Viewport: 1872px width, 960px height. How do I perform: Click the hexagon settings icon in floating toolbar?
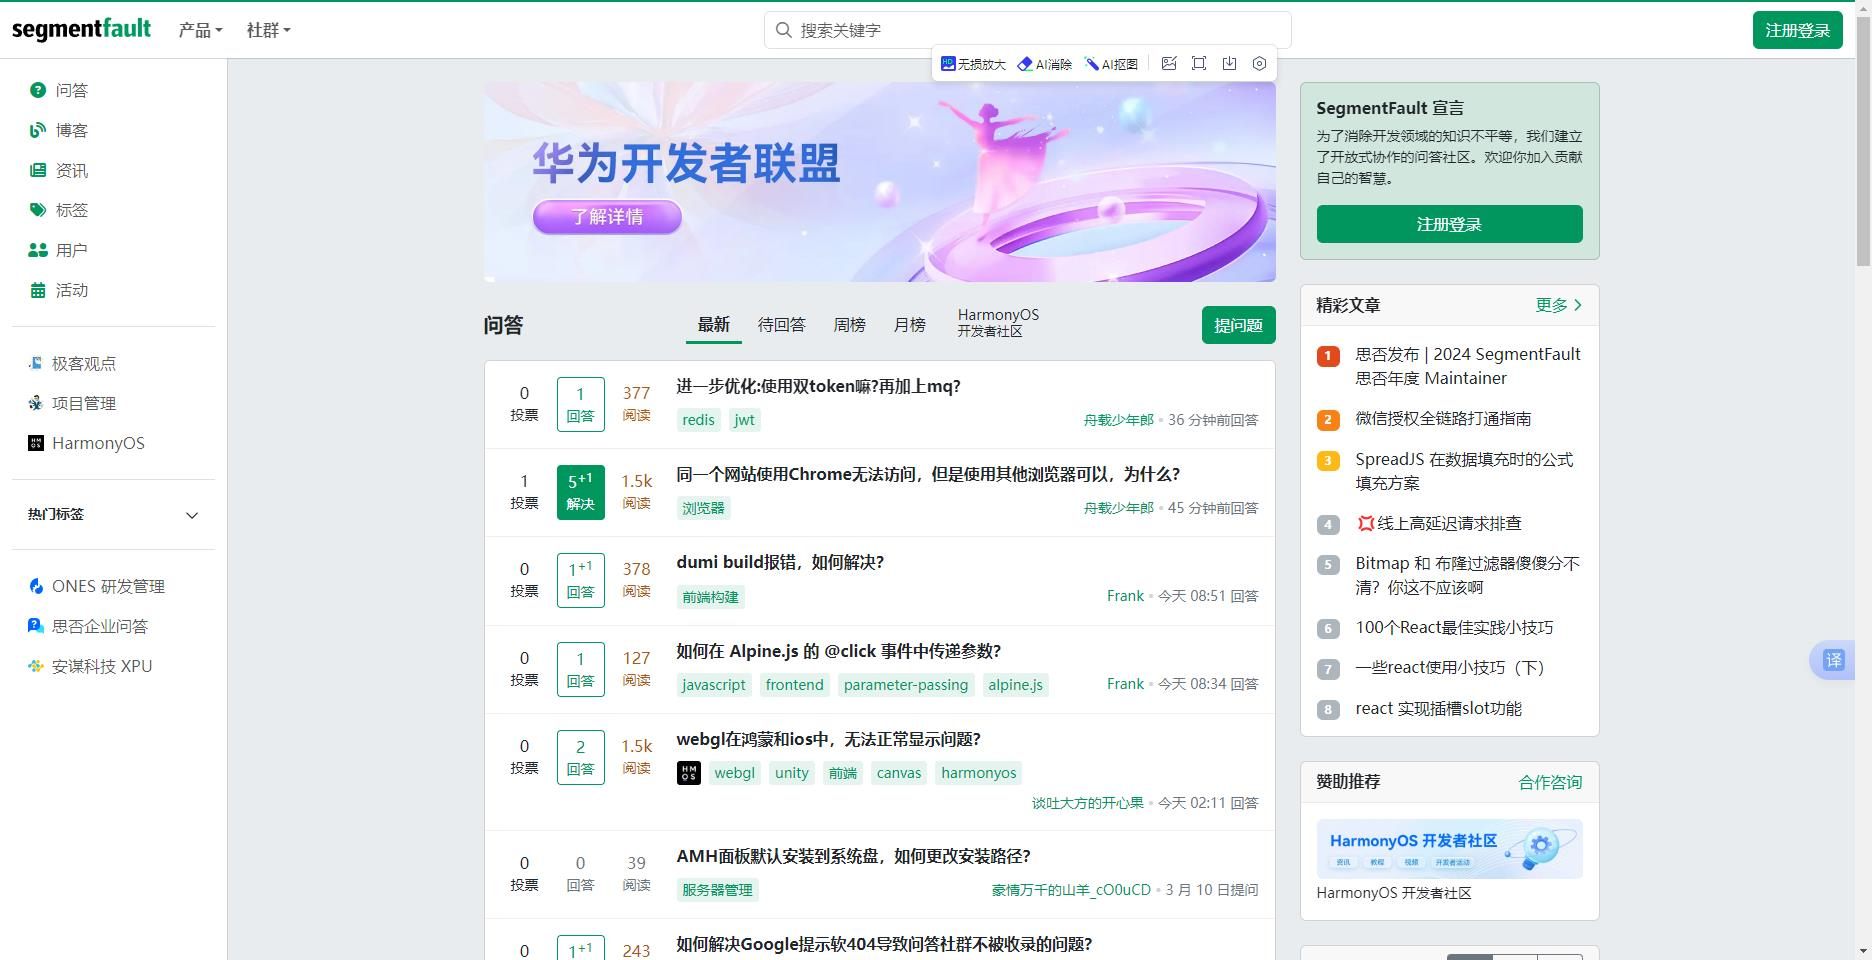(1259, 63)
